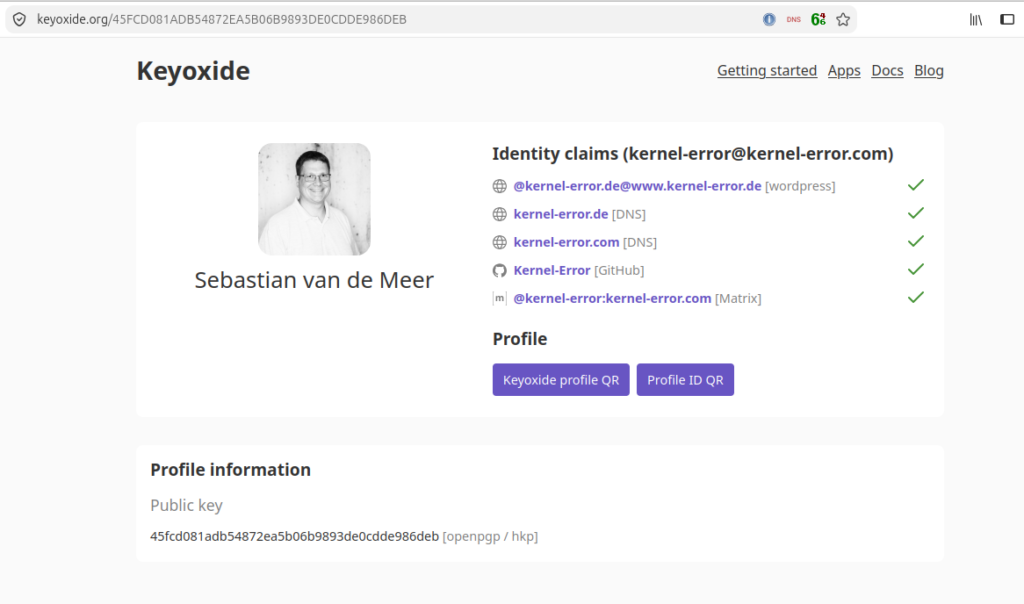
Task: Open Getting started page
Action: tap(767, 71)
